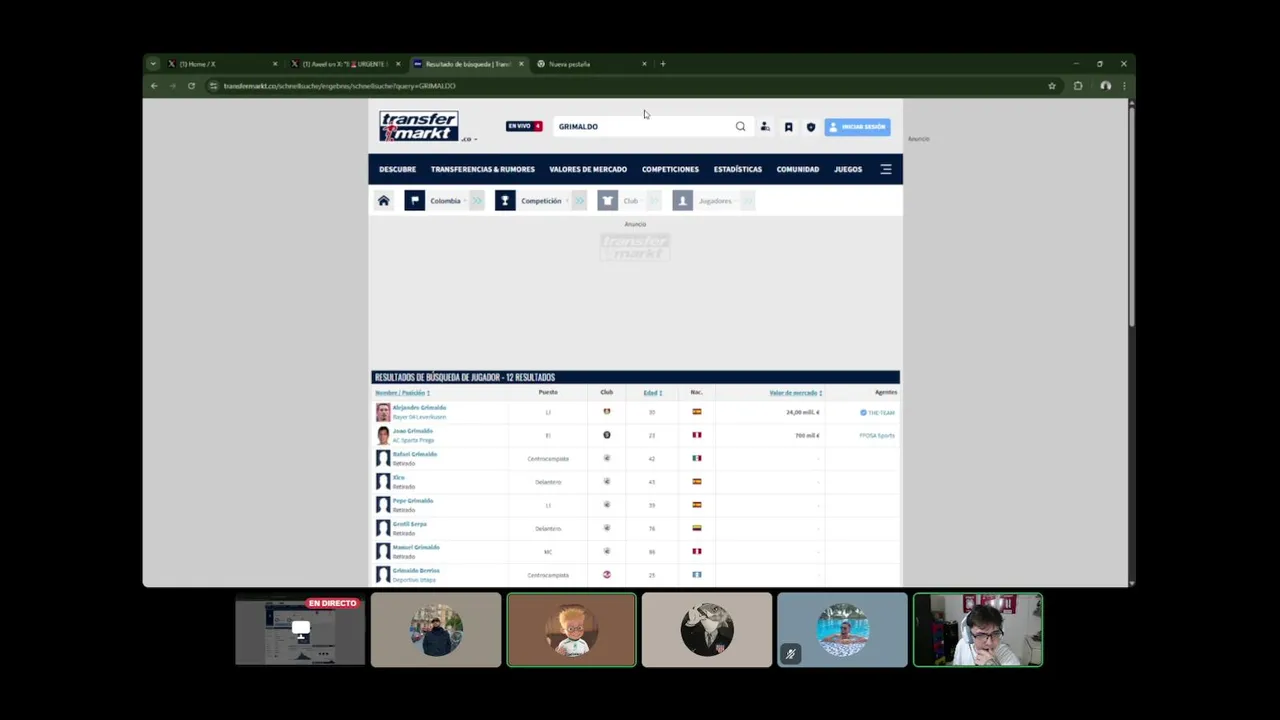The image size is (1280, 720).
Task: Switch to the Nueva pestaña tab
Action: [x=592, y=64]
